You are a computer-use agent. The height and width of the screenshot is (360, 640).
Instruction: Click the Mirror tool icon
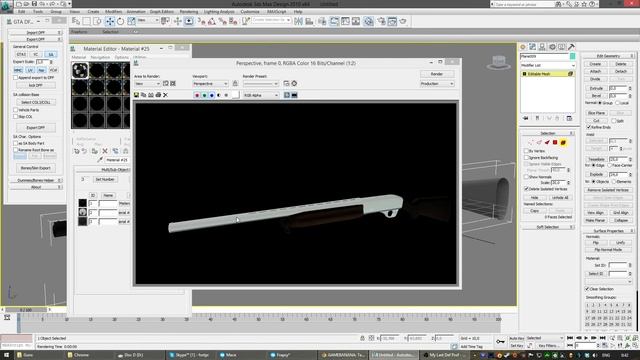click(298, 21)
